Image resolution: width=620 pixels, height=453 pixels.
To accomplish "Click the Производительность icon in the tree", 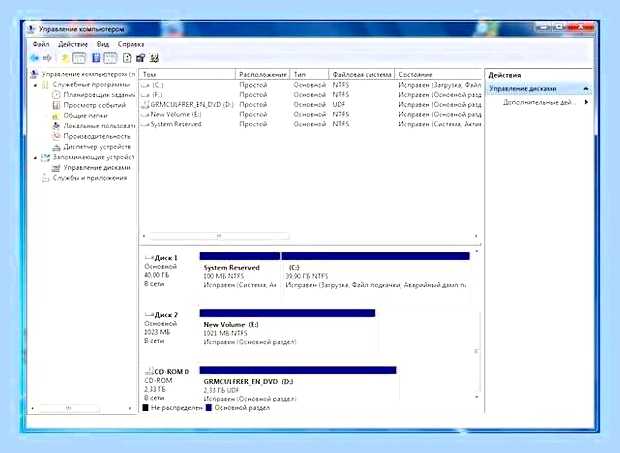I will (x=56, y=136).
